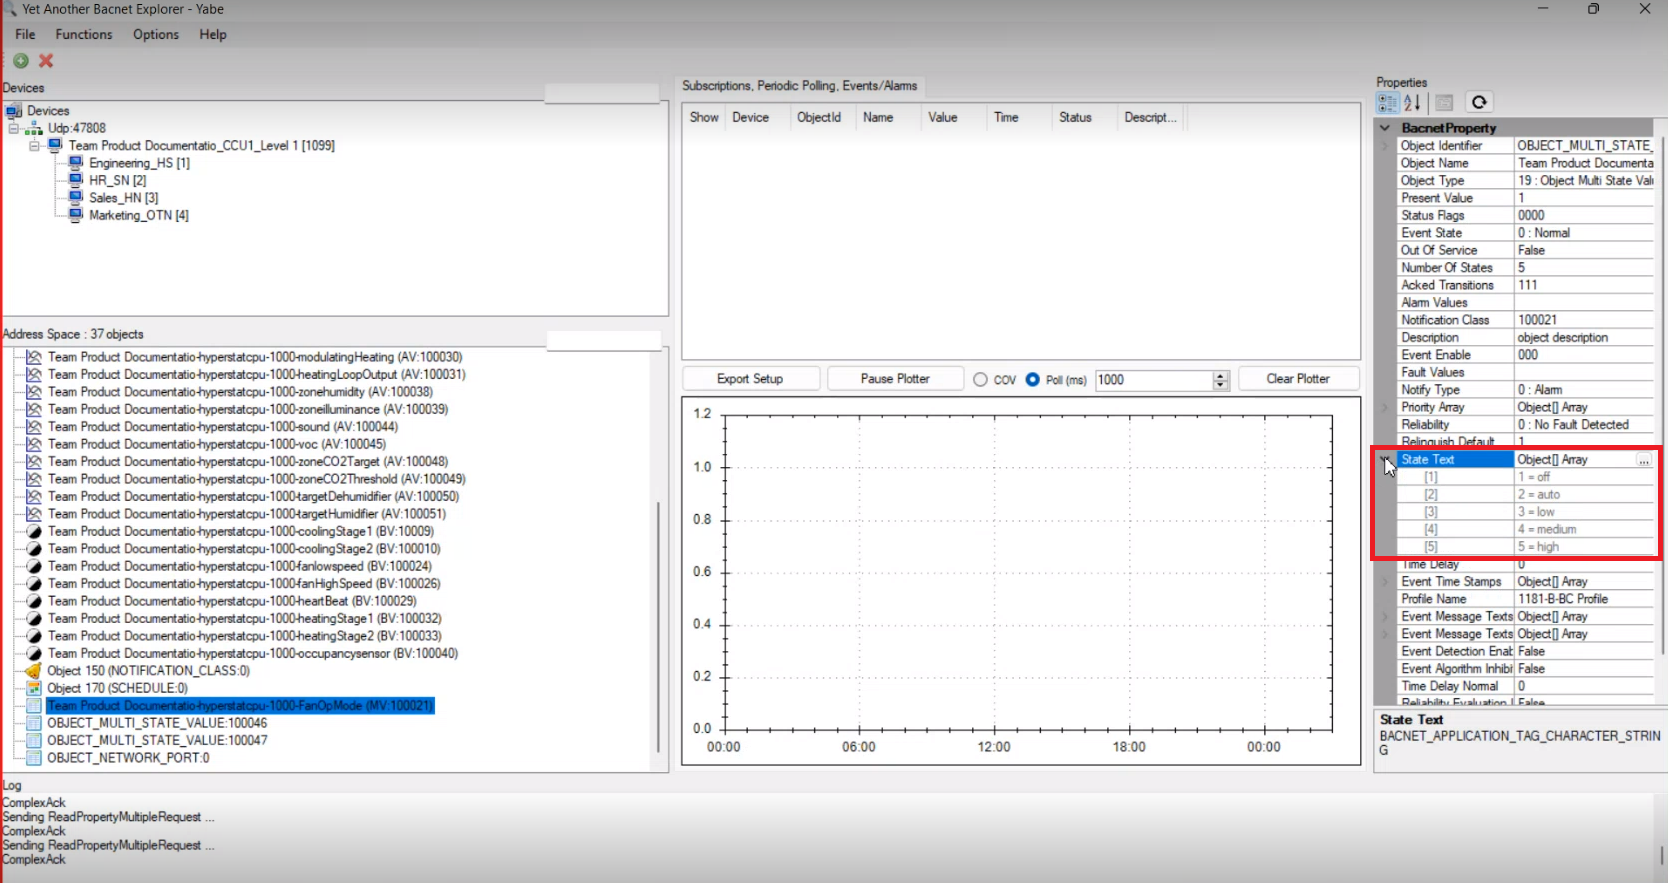Open the File menu

25,34
